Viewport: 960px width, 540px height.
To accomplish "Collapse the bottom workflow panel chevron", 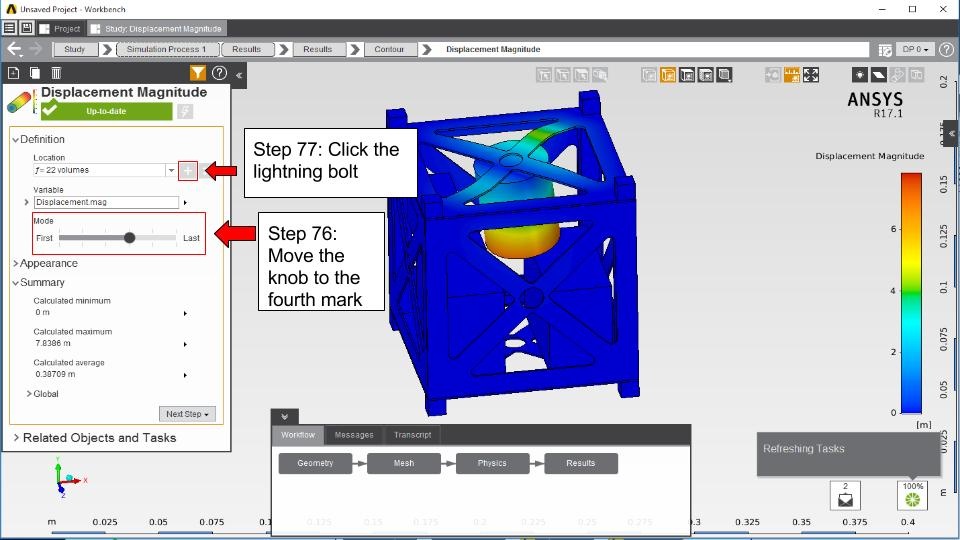I will click(x=285, y=416).
